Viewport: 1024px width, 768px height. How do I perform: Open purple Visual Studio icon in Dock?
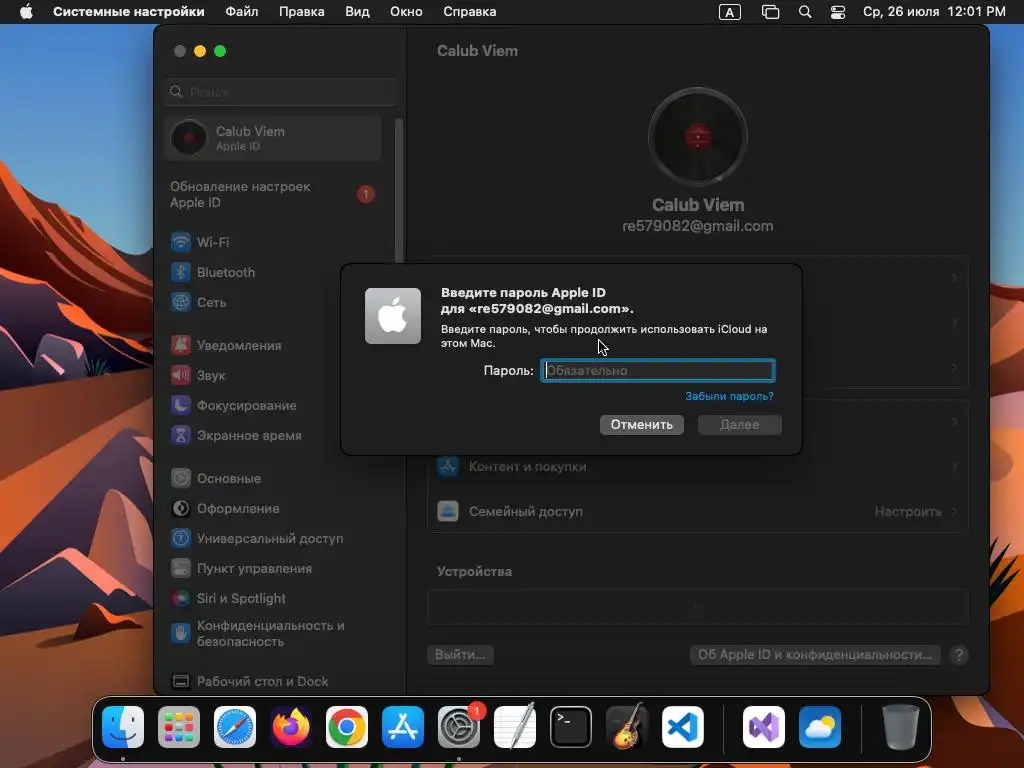tap(763, 727)
